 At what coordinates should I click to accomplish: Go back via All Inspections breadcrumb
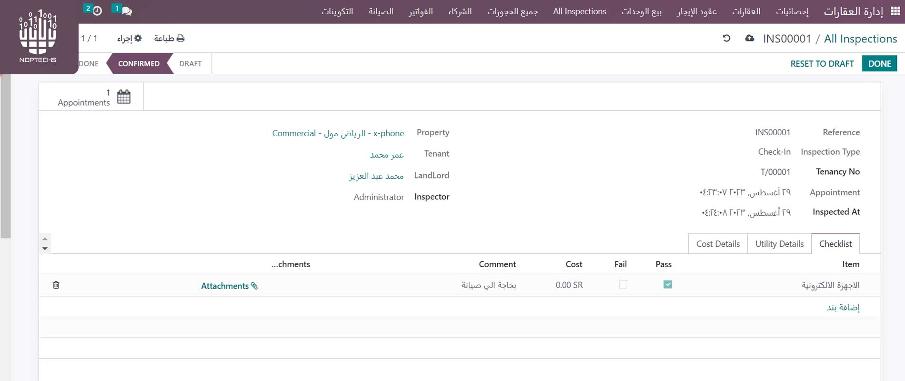[861, 39]
